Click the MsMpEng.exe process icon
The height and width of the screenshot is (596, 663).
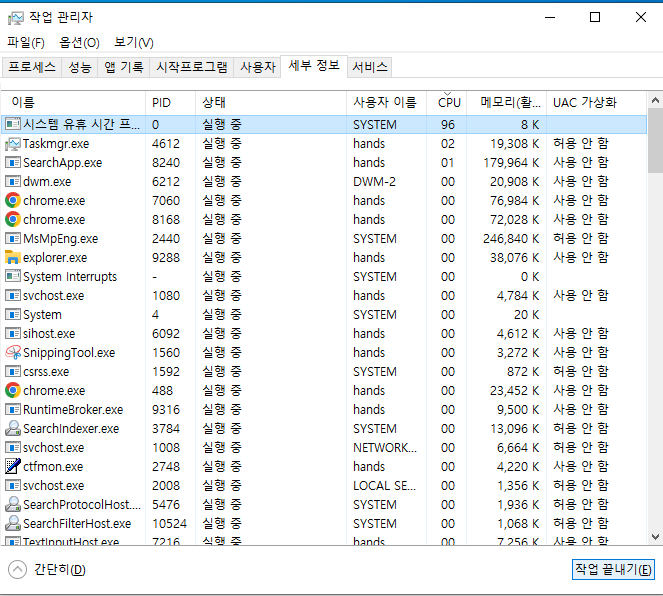coord(13,238)
